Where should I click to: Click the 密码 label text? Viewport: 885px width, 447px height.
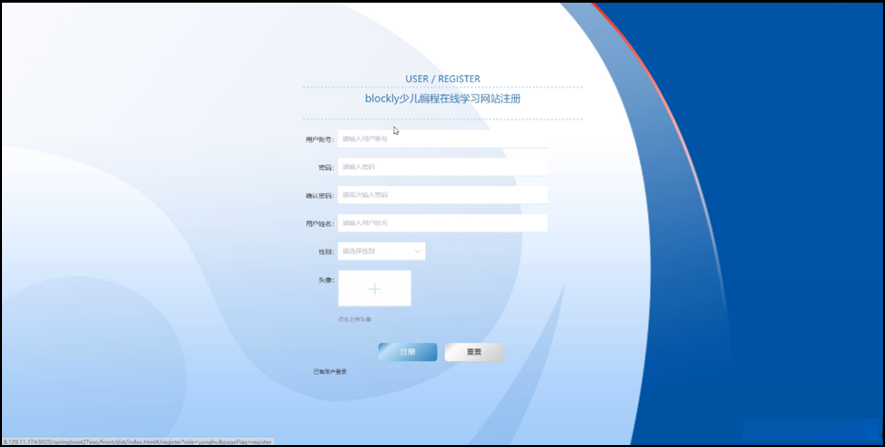326,168
